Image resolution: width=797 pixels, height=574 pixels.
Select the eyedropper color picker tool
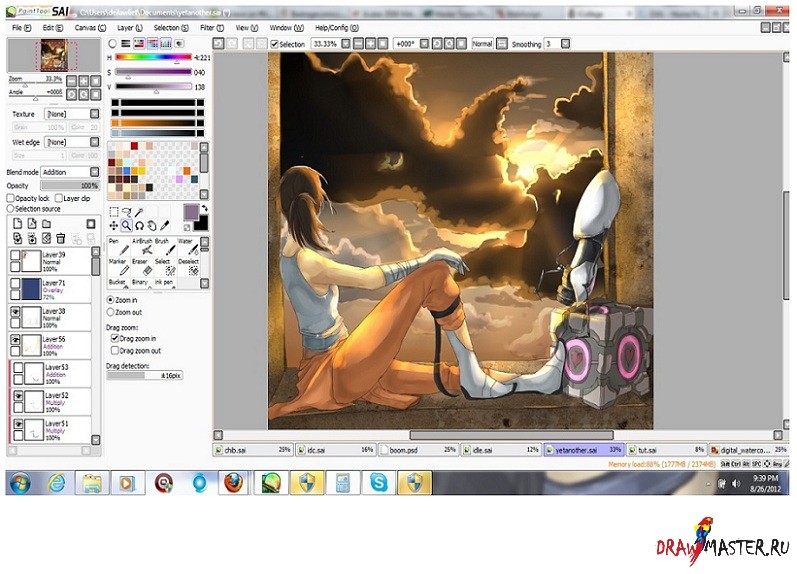point(164,226)
